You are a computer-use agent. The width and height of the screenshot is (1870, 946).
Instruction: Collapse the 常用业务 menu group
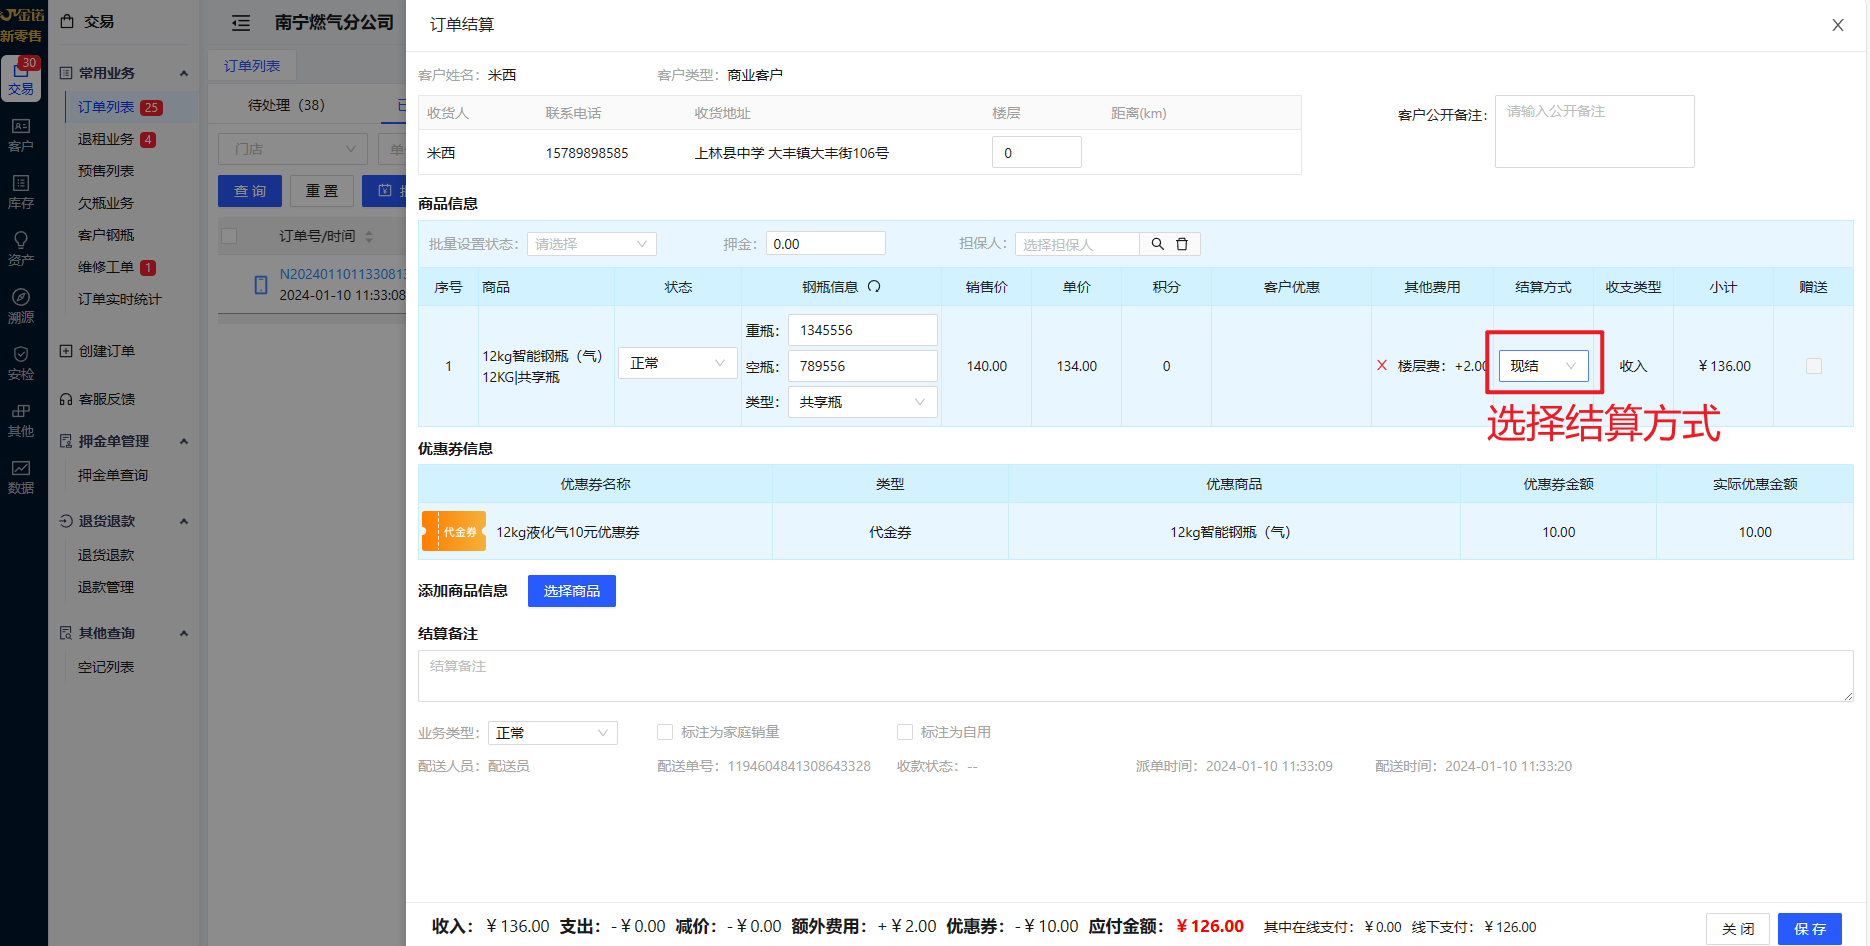(184, 73)
